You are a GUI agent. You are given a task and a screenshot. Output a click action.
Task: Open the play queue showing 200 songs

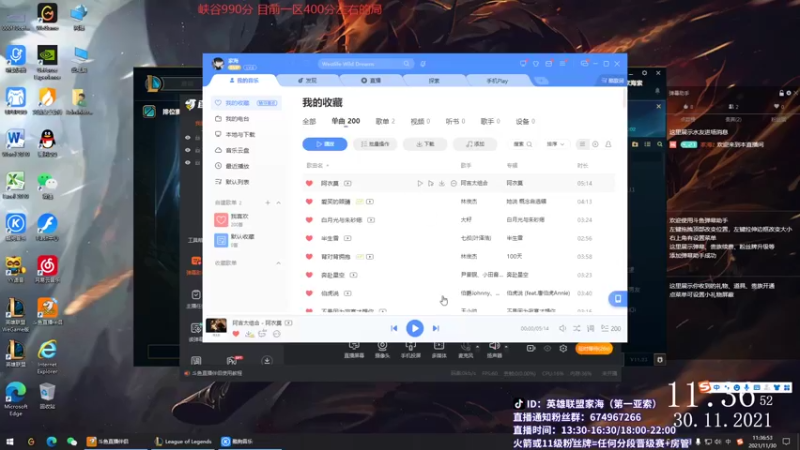[x=611, y=329]
